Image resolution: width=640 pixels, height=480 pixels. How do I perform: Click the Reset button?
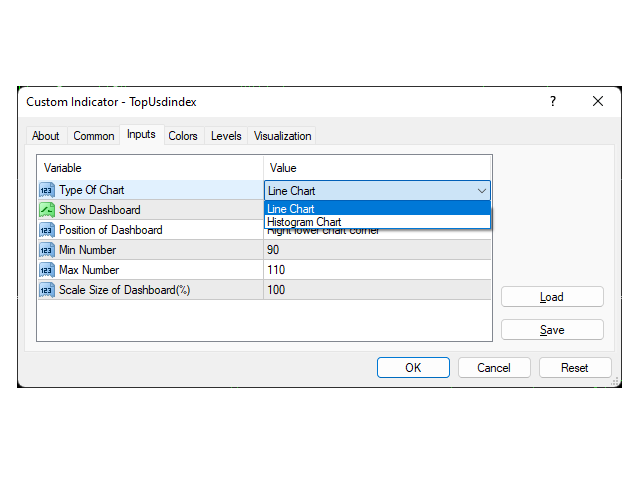coord(575,368)
